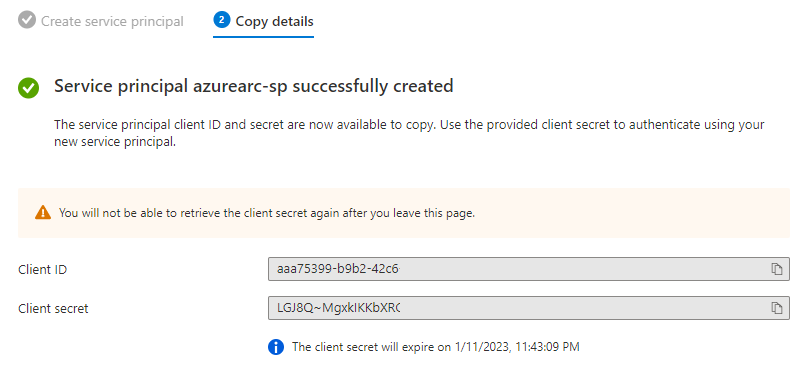Image resolution: width=798 pixels, height=371 pixels.
Task: Click the orange warning triangle icon
Action: coord(43,213)
